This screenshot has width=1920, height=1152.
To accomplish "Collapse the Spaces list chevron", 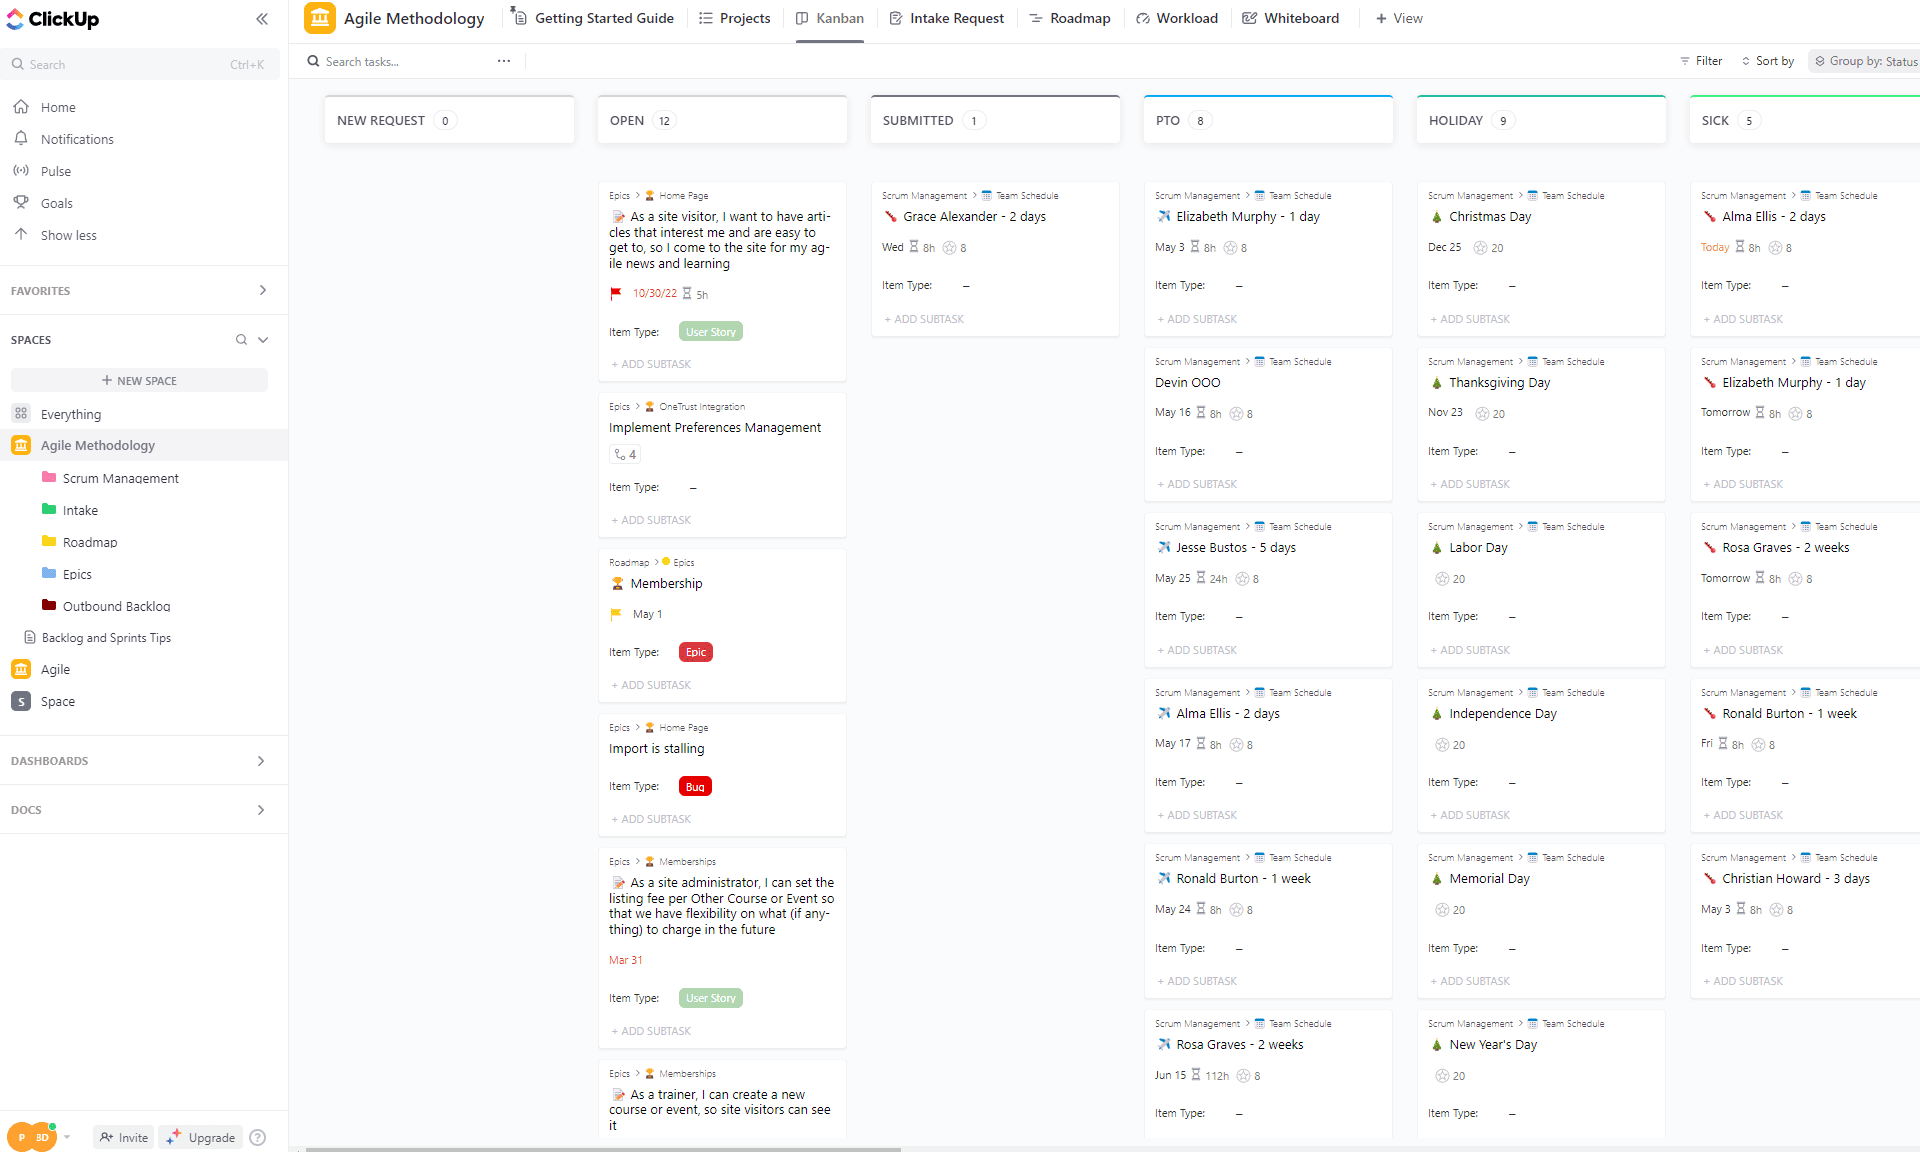I will tap(263, 340).
